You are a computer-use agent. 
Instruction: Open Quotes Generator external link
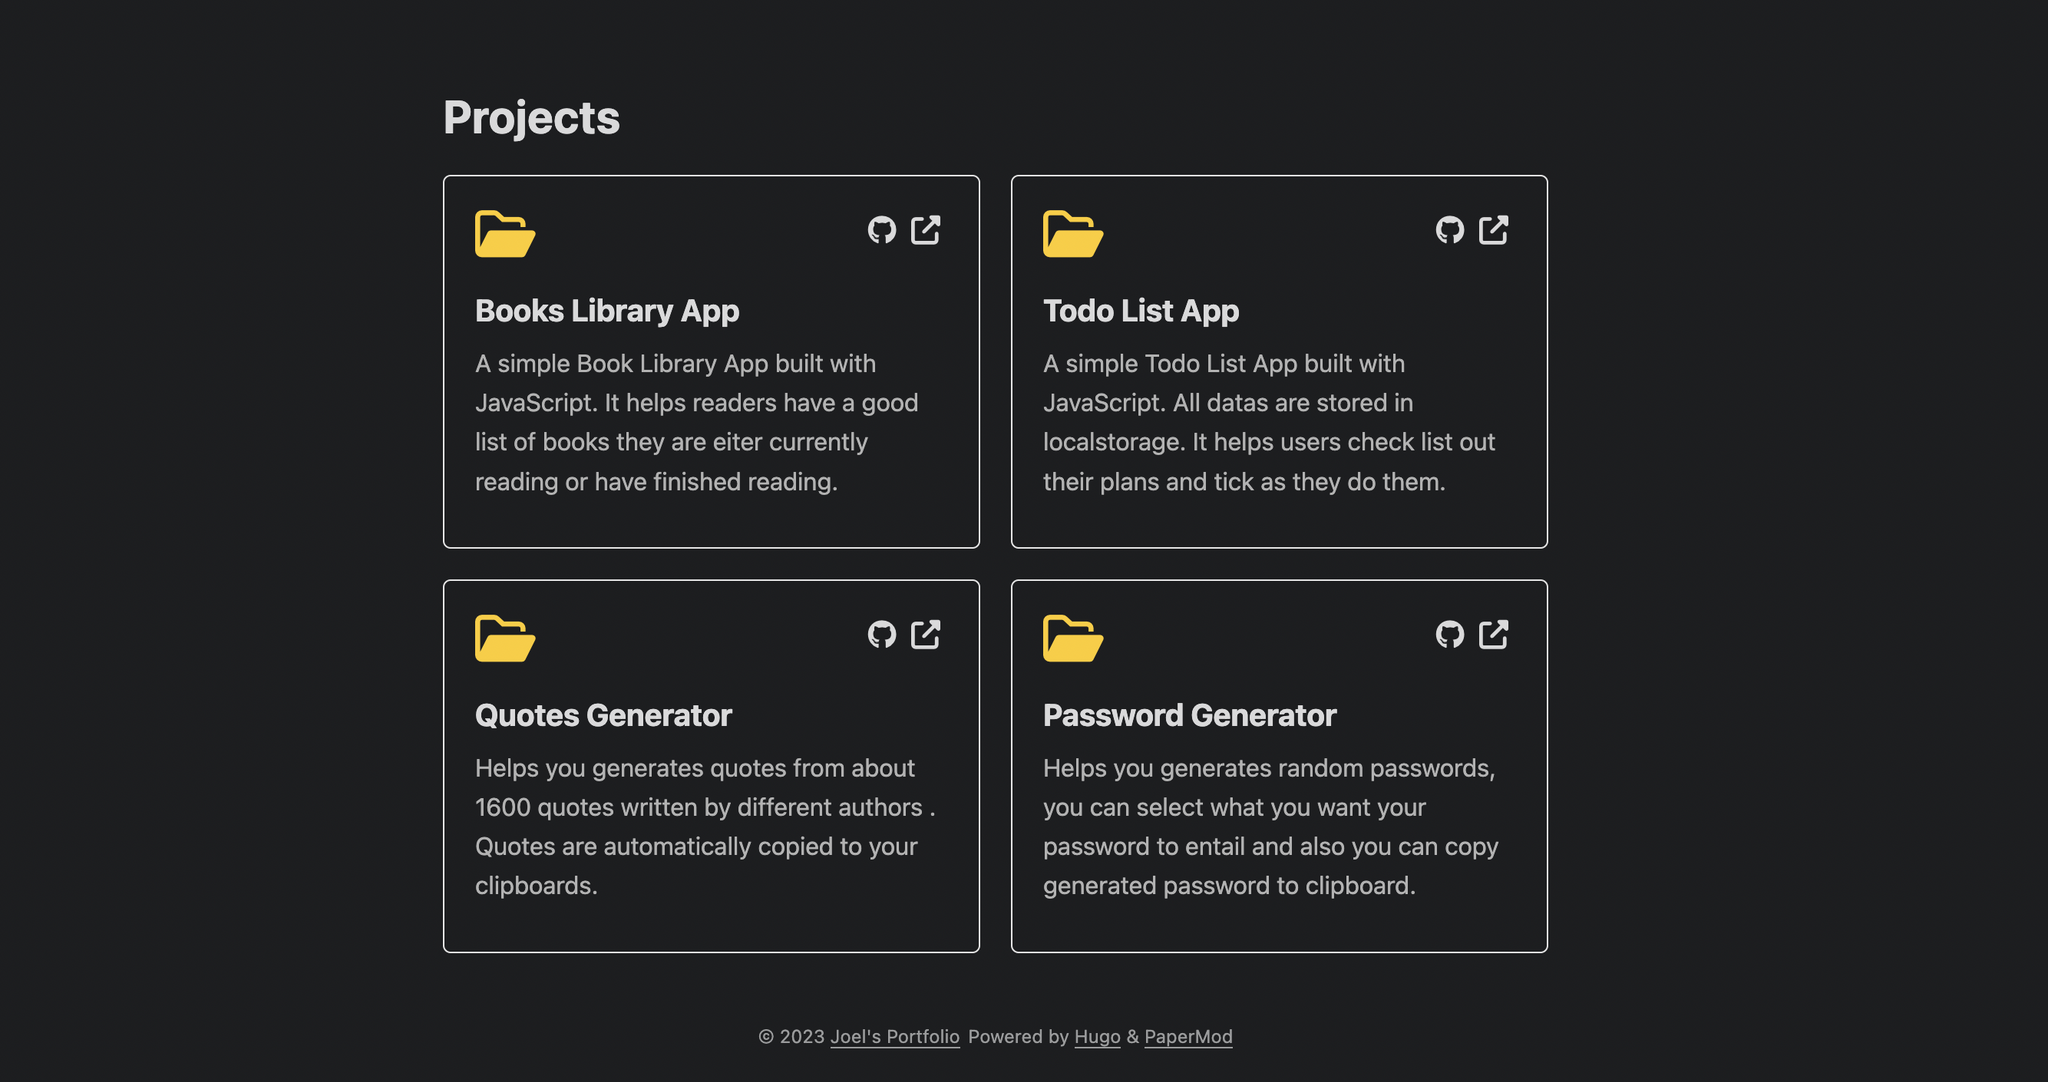coord(926,634)
